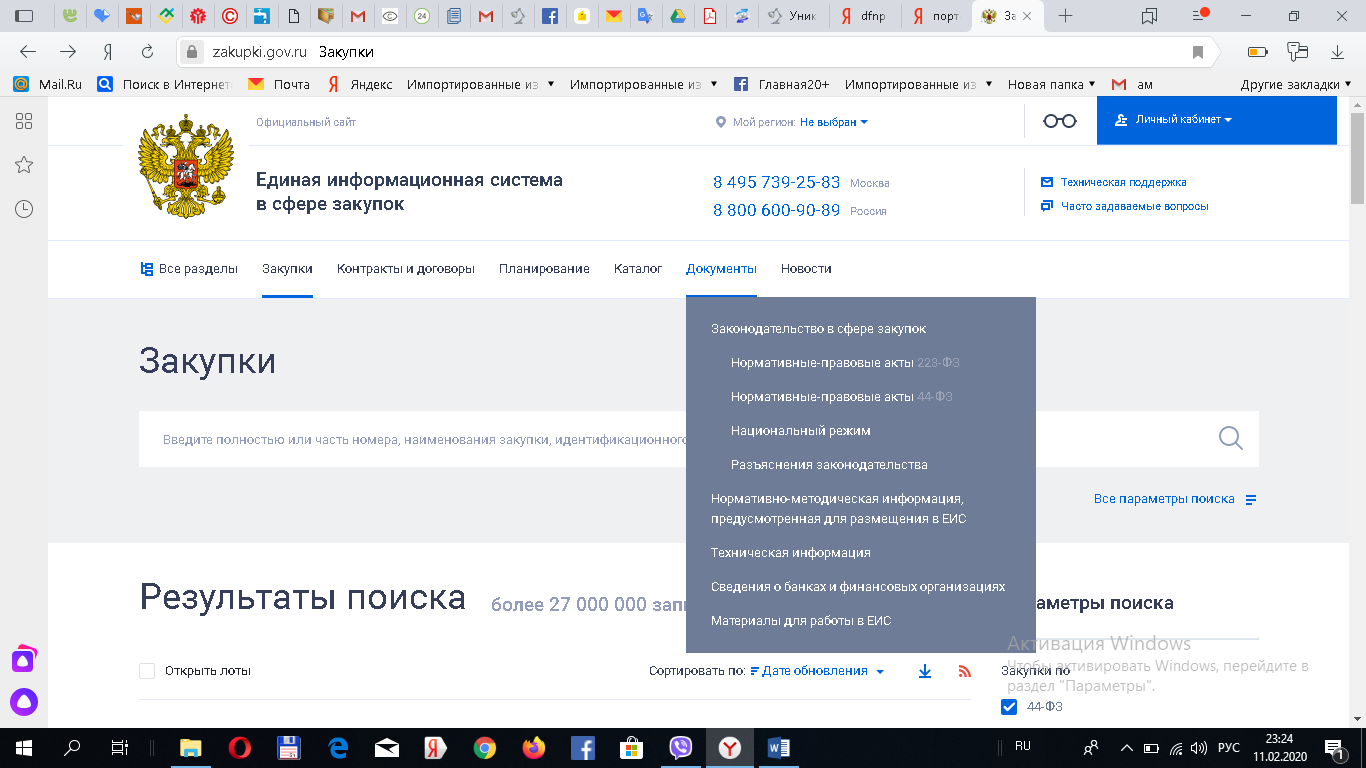Image resolution: width=1366 pixels, height=768 pixels.
Task: Click the magnifier search icon in search field
Action: (x=1230, y=438)
